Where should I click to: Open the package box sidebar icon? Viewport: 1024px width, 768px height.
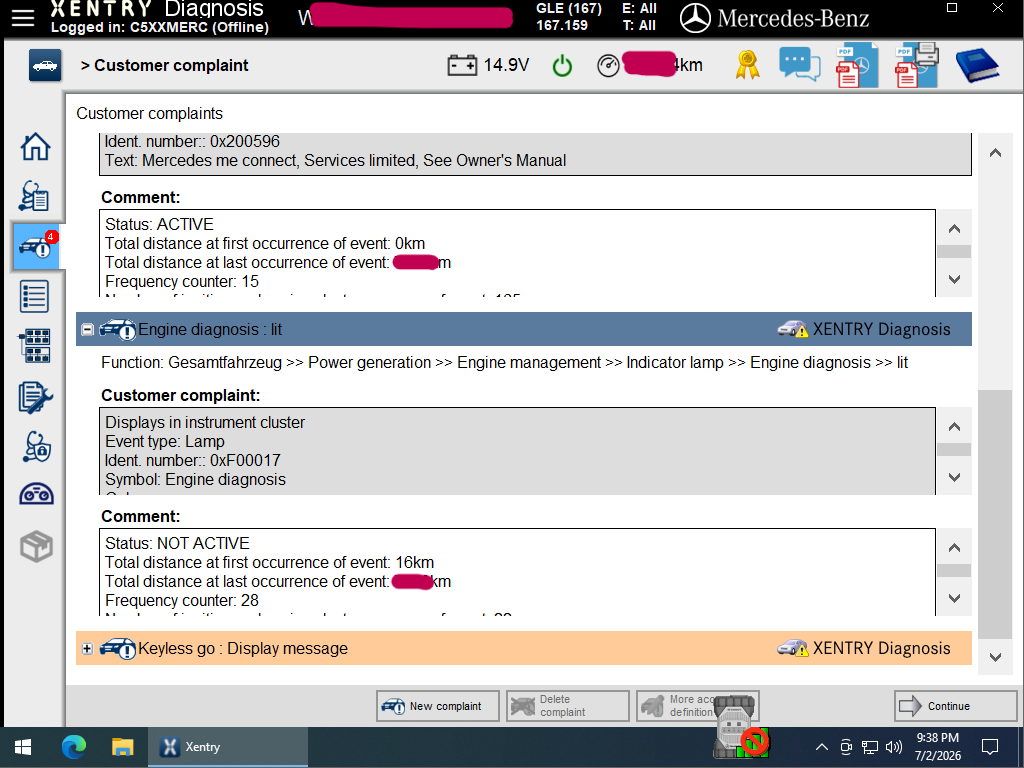pos(36,547)
